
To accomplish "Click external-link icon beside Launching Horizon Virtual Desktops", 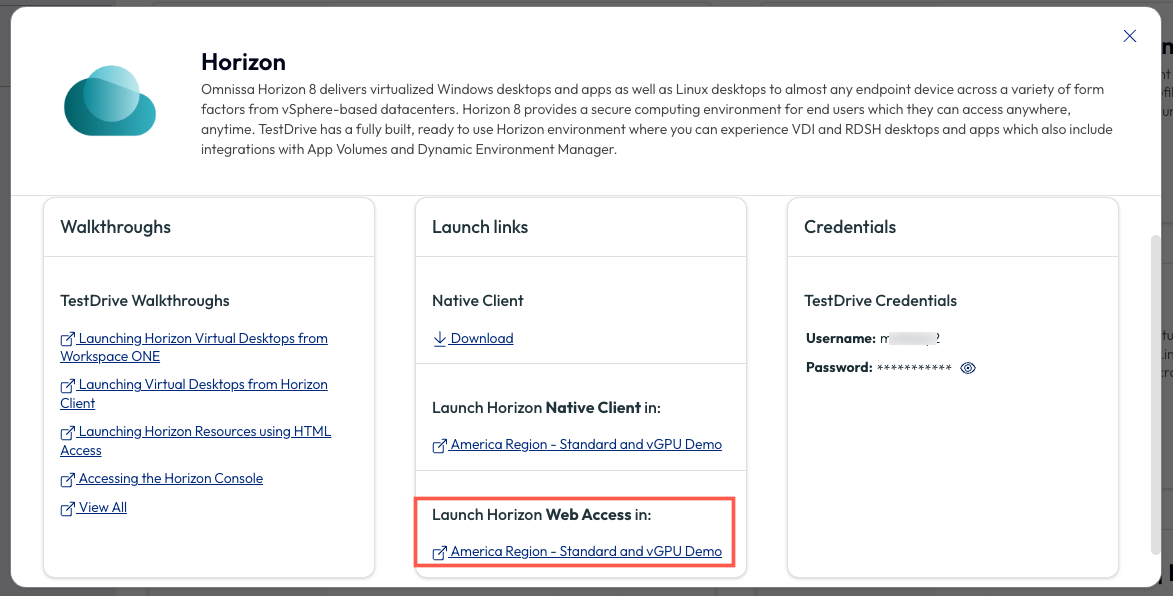I will (68, 340).
